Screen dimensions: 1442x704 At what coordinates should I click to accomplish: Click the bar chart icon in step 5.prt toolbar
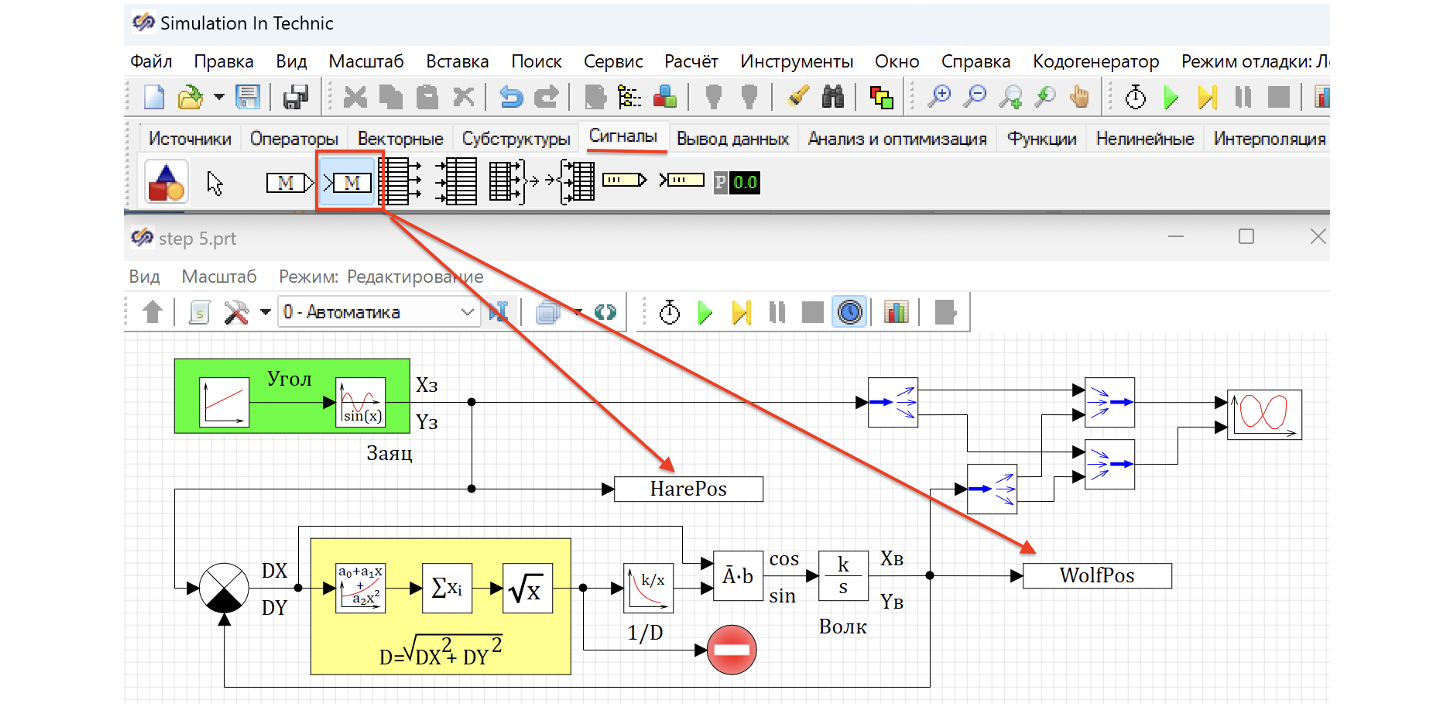coord(896,312)
